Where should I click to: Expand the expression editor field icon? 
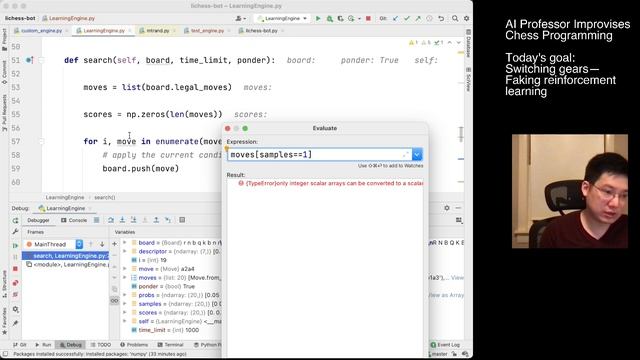click(406, 154)
